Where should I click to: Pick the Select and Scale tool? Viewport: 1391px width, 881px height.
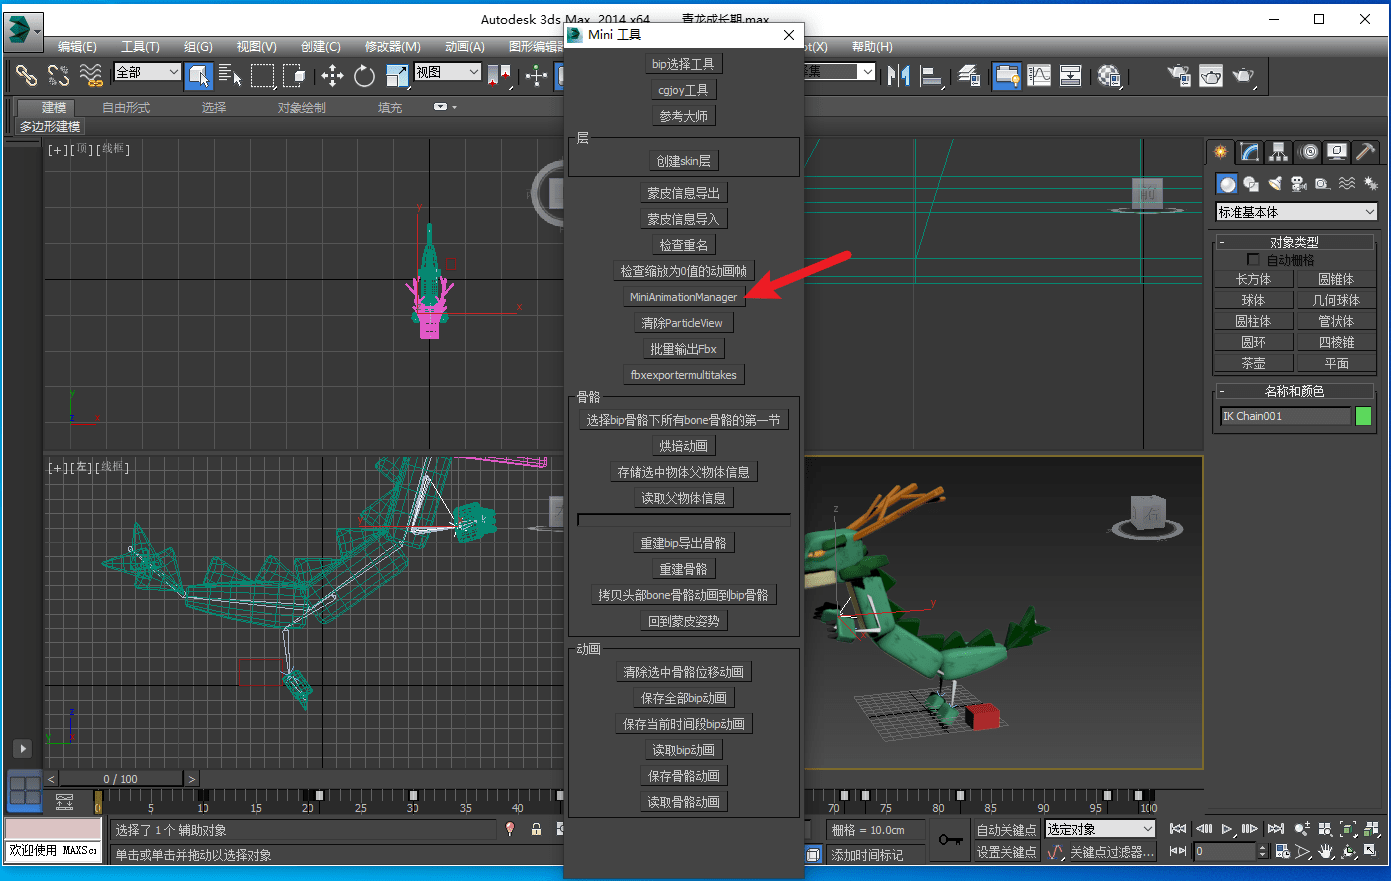[x=397, y=75]
